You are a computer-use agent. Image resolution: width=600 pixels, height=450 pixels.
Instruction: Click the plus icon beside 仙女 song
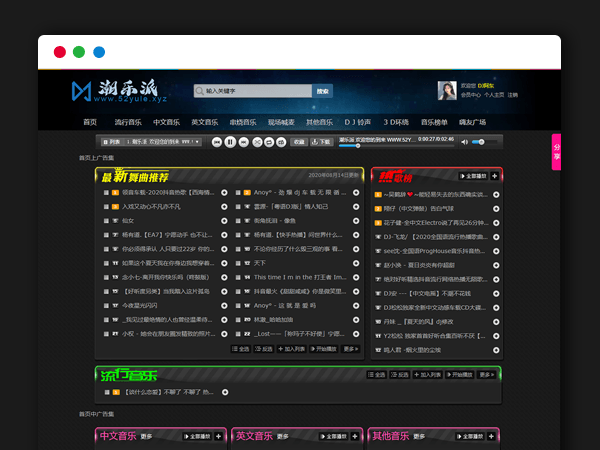click(224, 220)
